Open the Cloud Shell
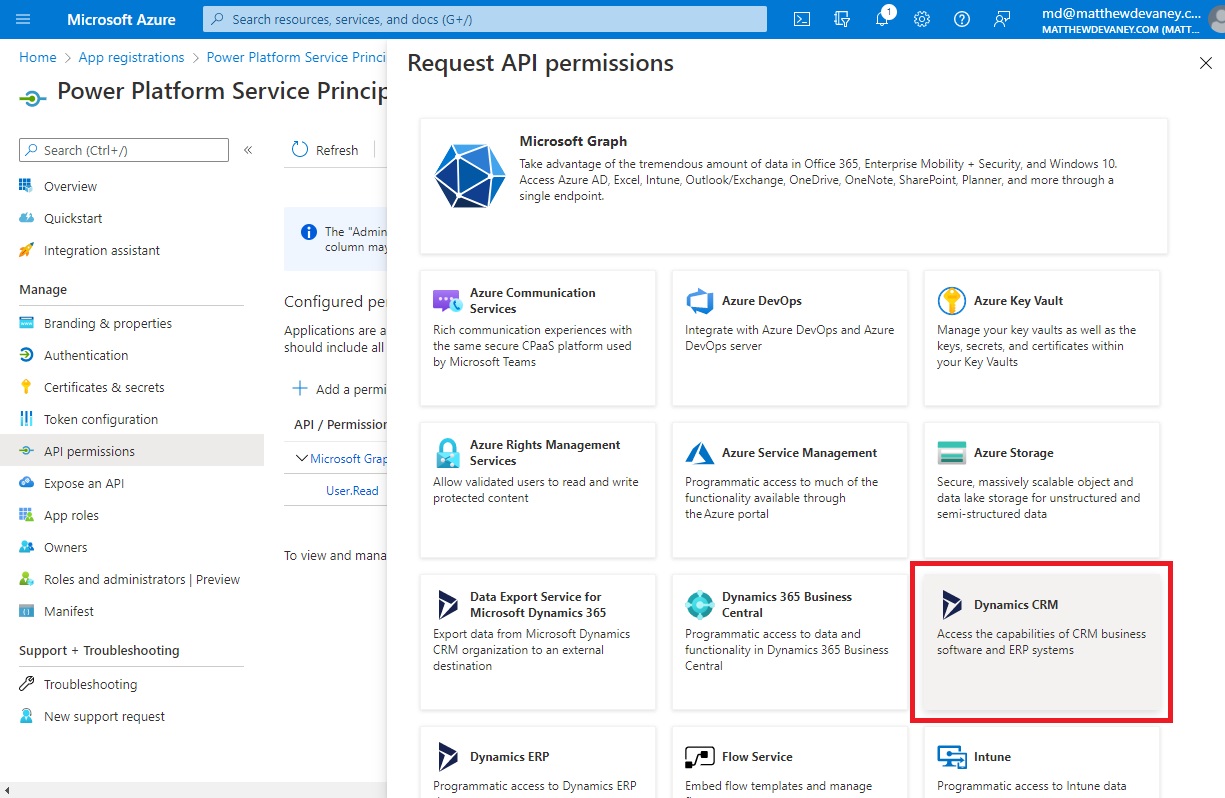The height and width of the screenshot is (798, 1225). tap(801, 18)
